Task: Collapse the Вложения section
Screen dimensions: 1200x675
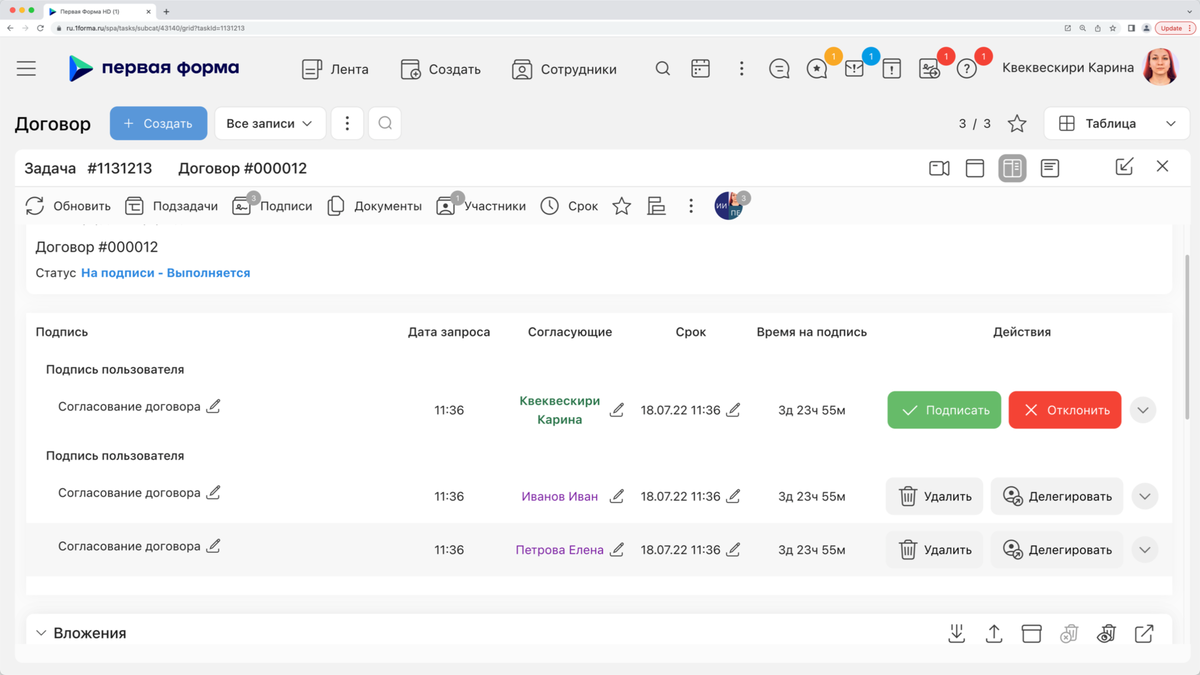Action: pos(41,633)
